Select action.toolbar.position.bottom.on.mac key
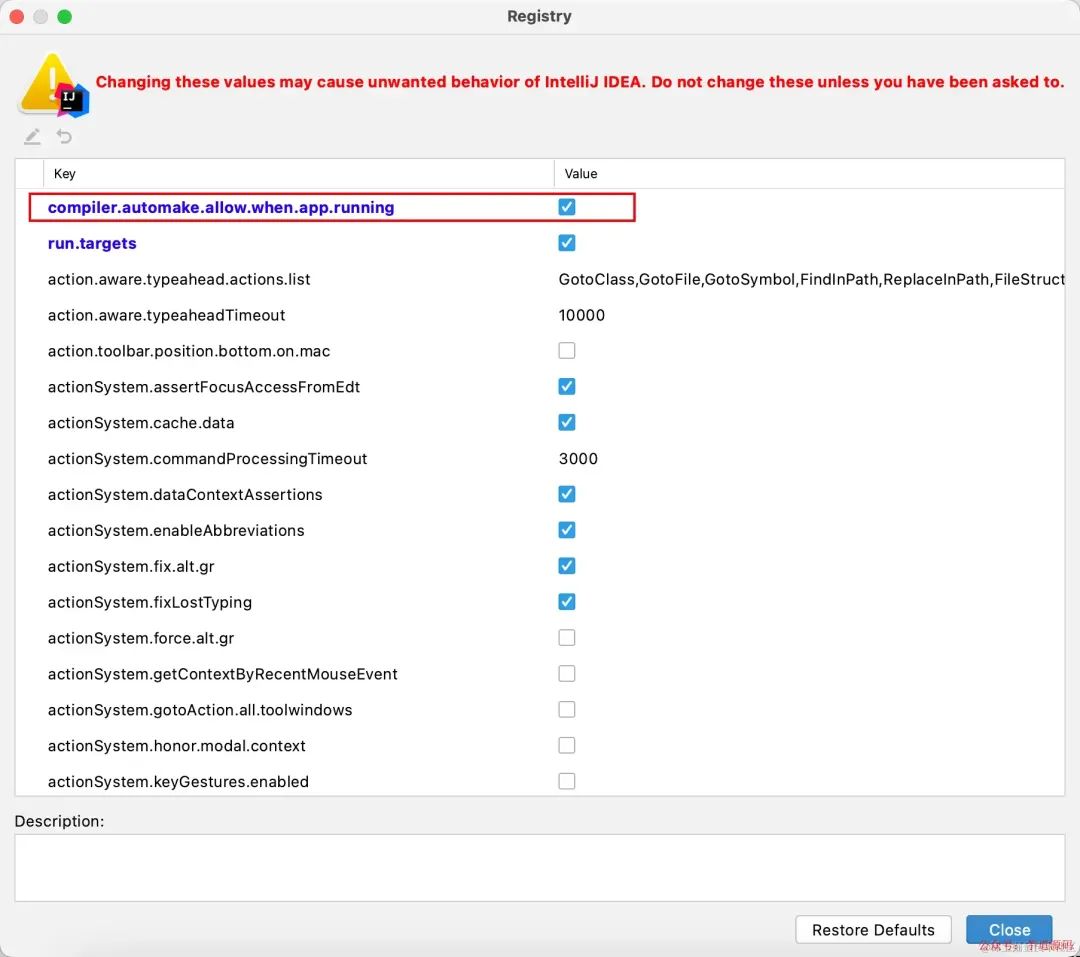The height and width of the screenshot is (957, 1080). [189, 351]
